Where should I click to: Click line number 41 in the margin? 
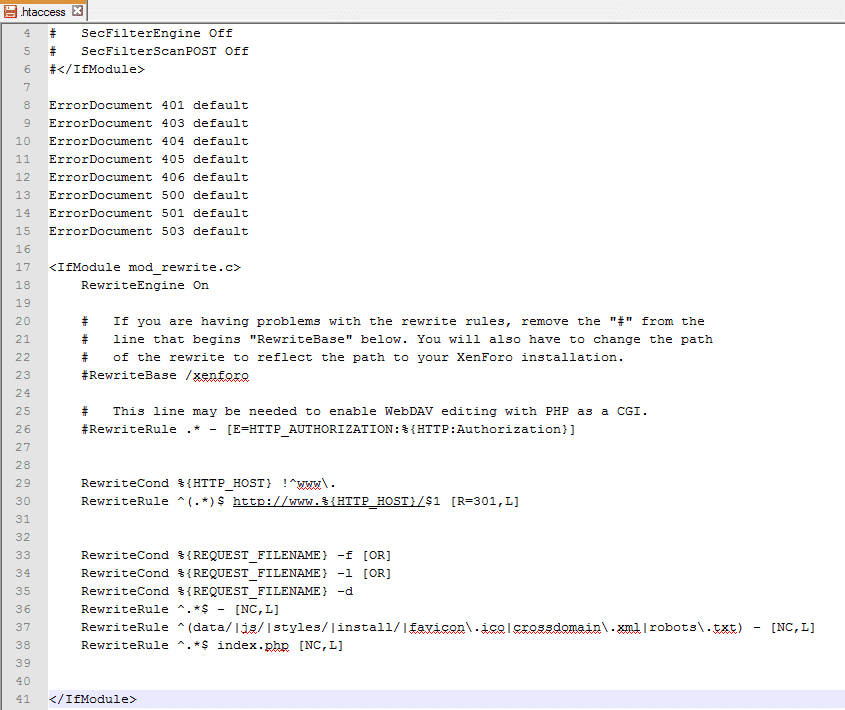point(24,699)
